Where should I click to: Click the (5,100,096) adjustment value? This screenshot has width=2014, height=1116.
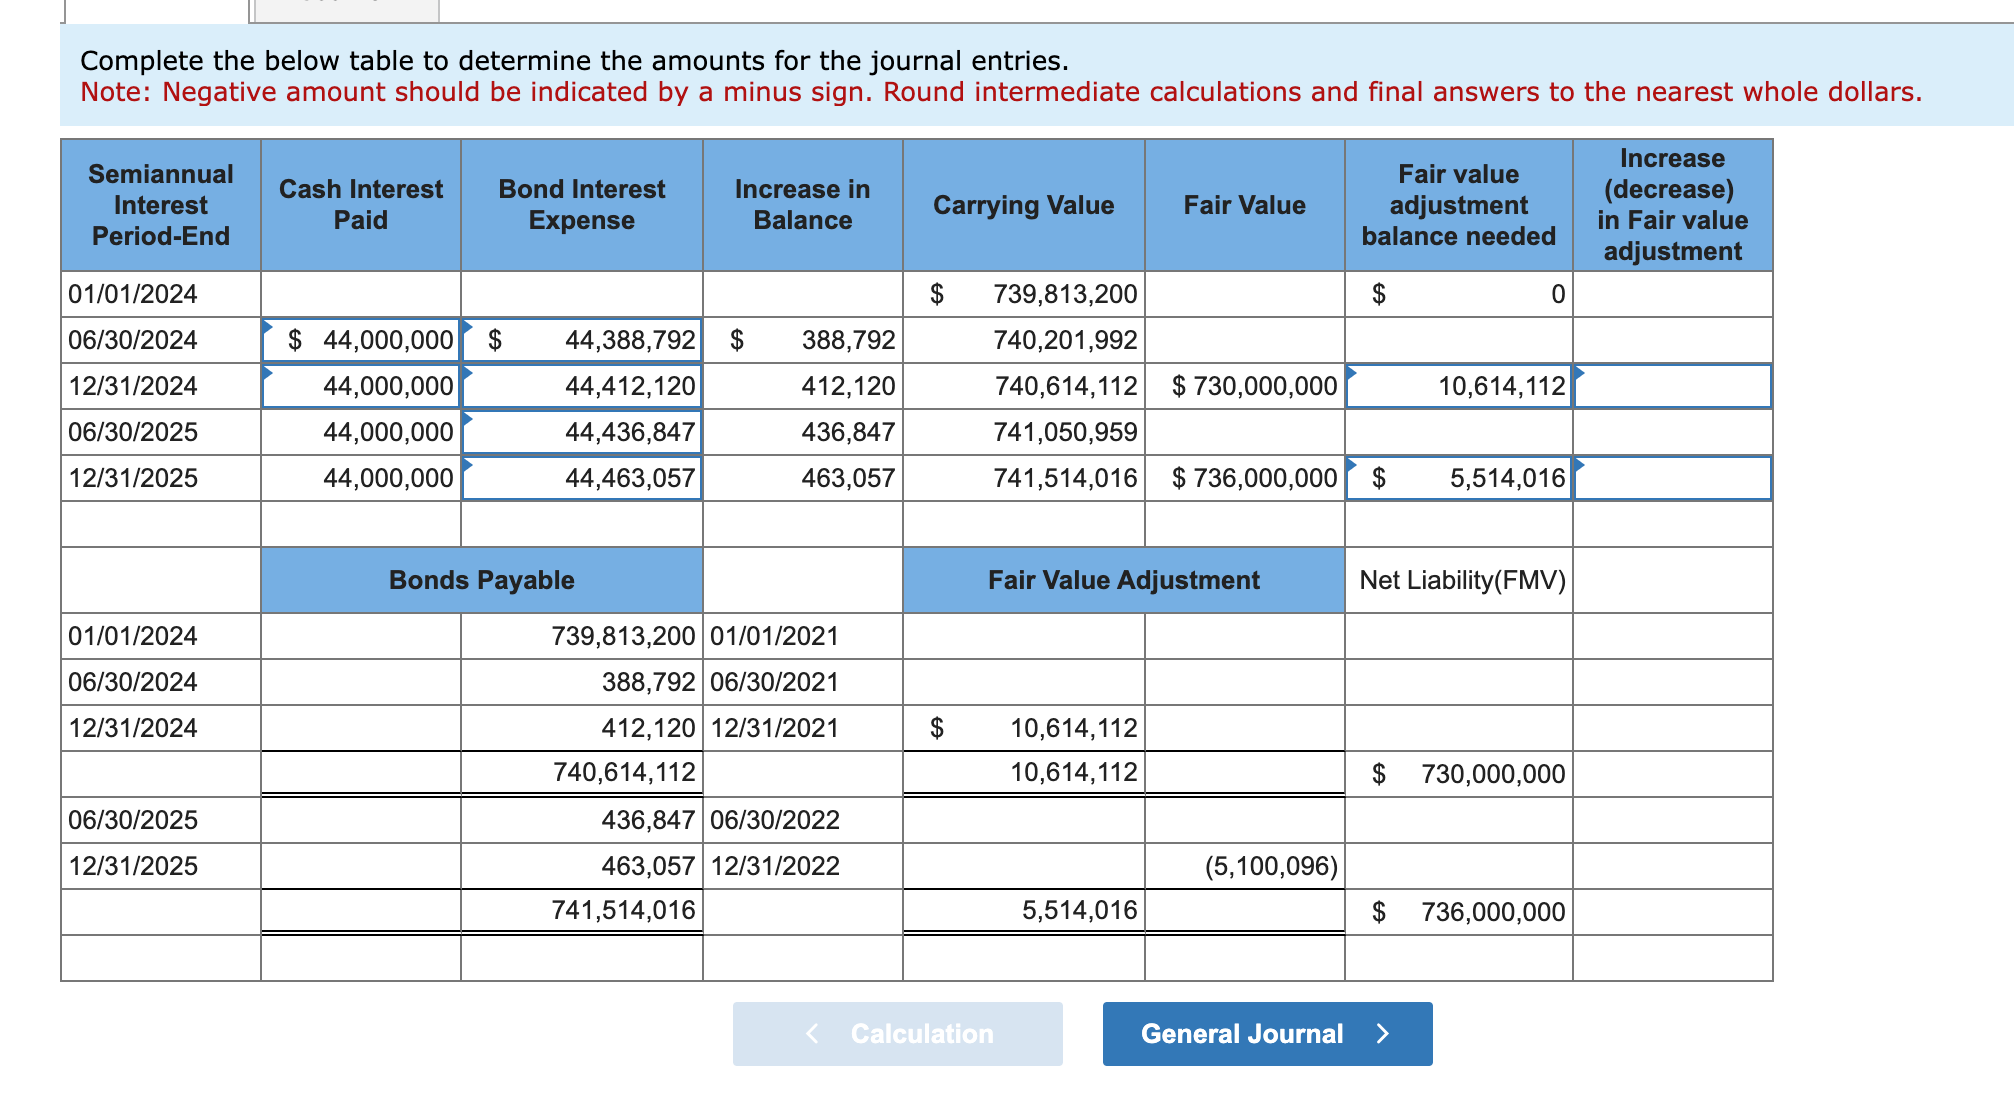[x=1245, y=866]
